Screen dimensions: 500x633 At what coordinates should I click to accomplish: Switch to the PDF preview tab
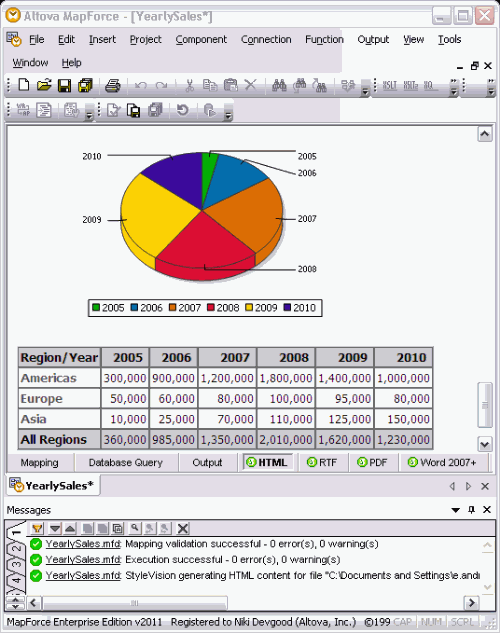[372, 463]
